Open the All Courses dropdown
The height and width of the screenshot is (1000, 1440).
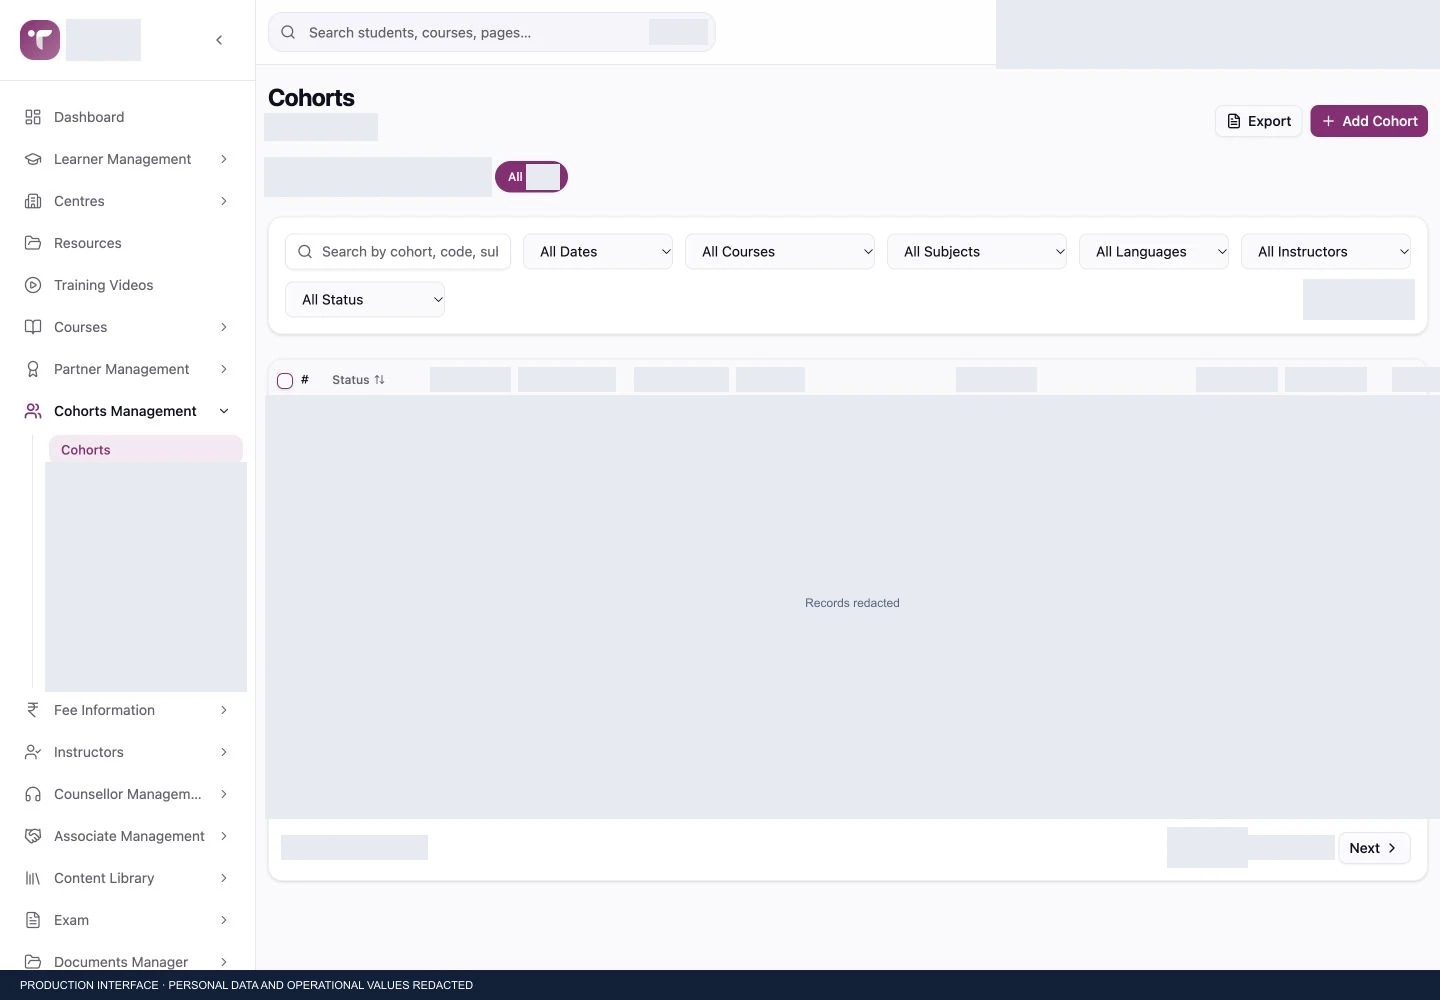[x=780, y=252]
